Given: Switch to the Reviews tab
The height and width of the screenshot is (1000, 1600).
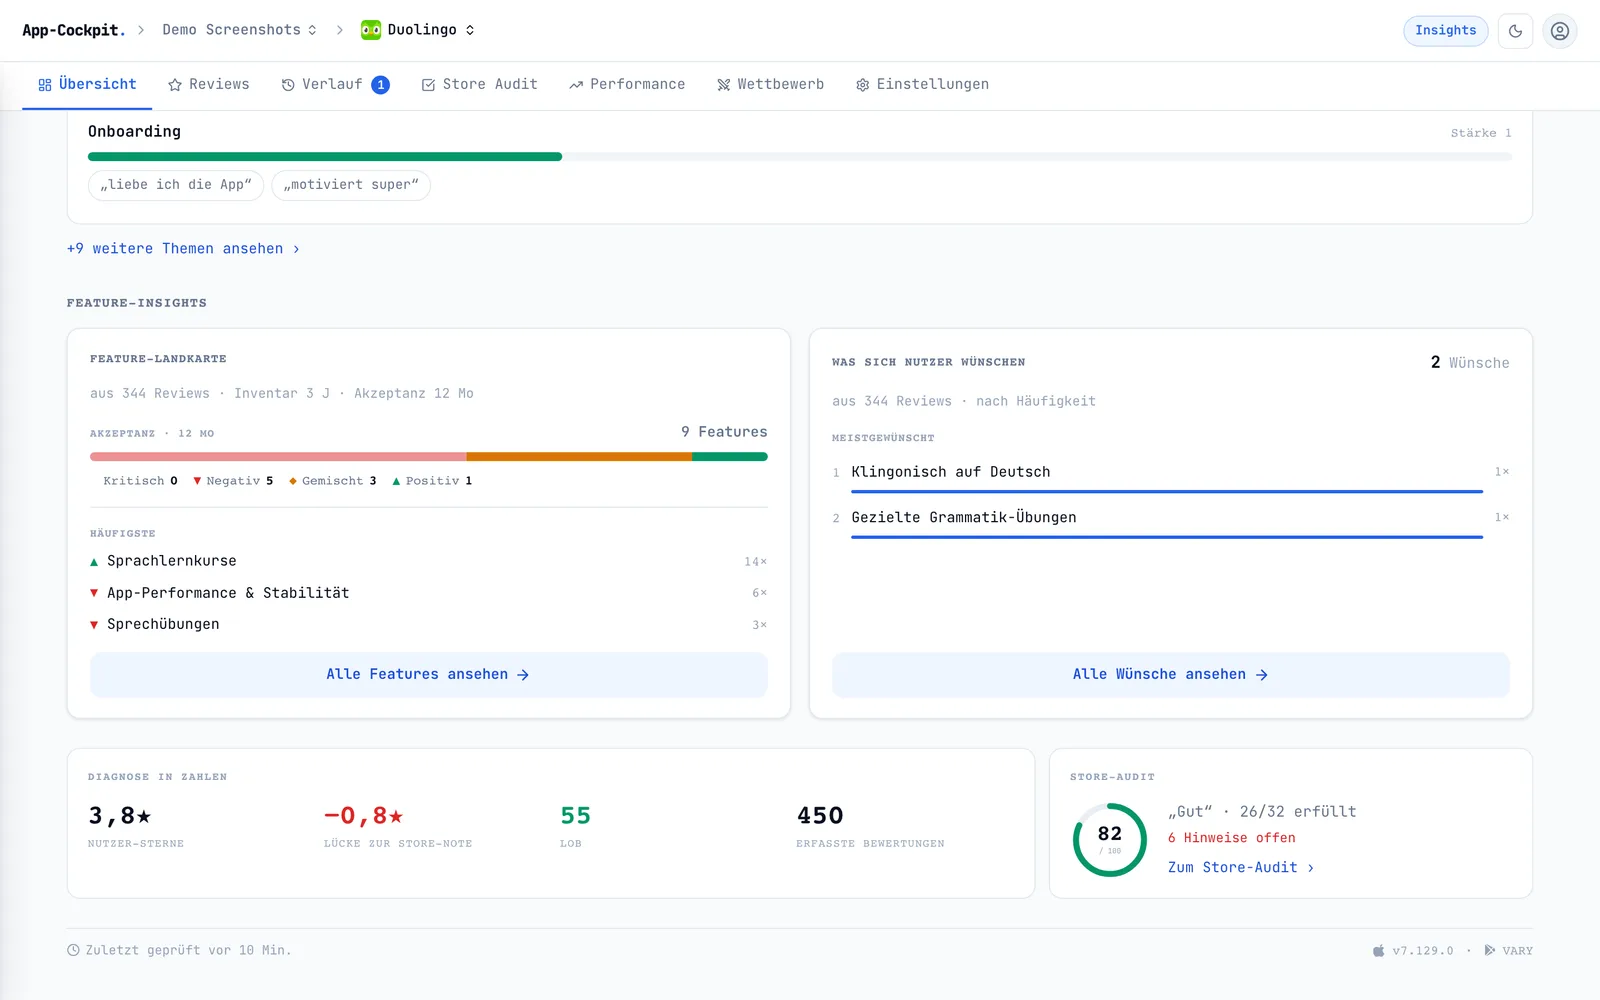Looking at the screenshot, I should [209, 84].
